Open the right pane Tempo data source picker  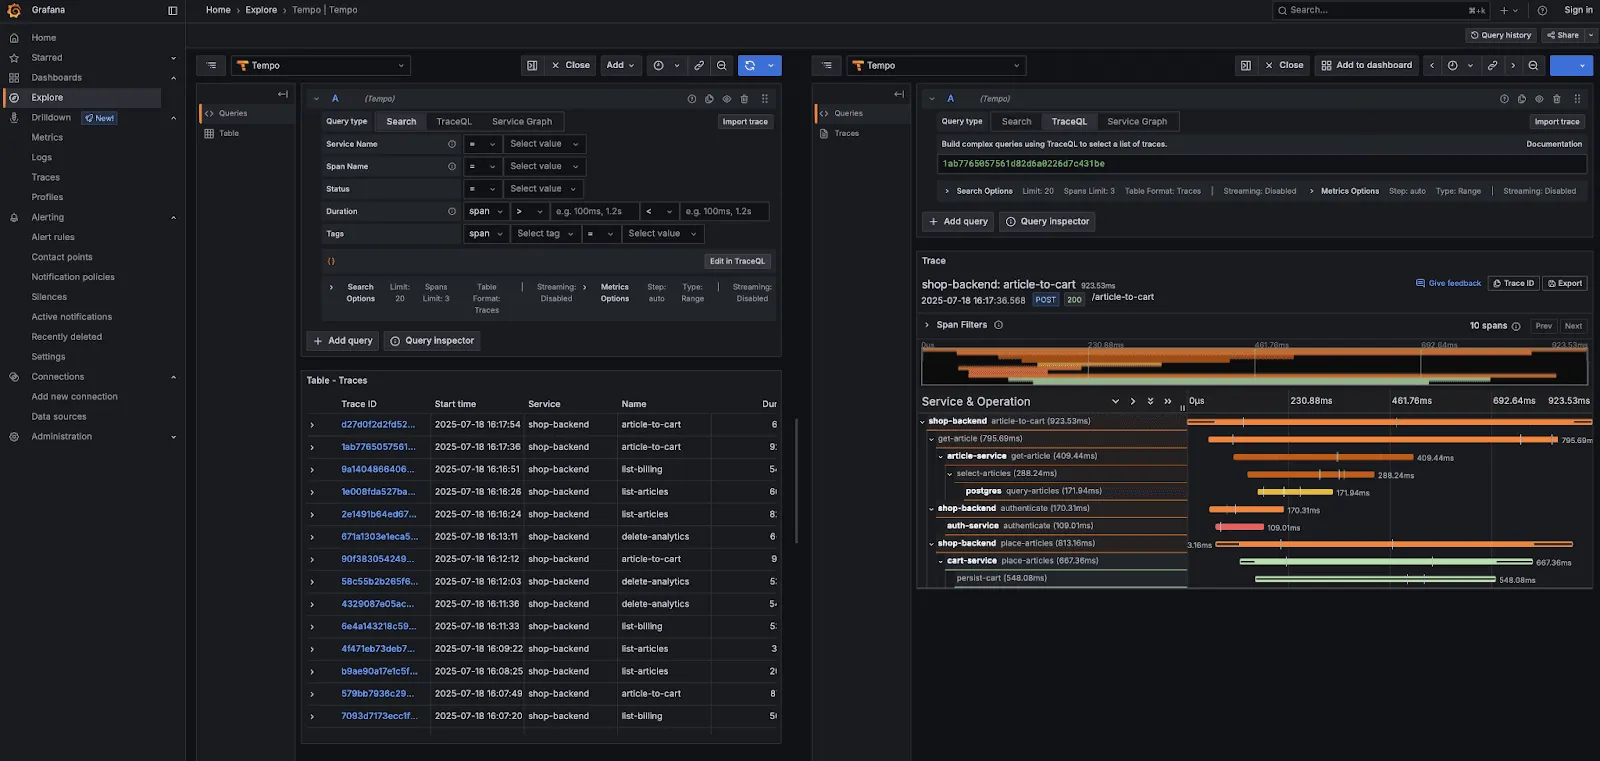click(x=936, y=66)
